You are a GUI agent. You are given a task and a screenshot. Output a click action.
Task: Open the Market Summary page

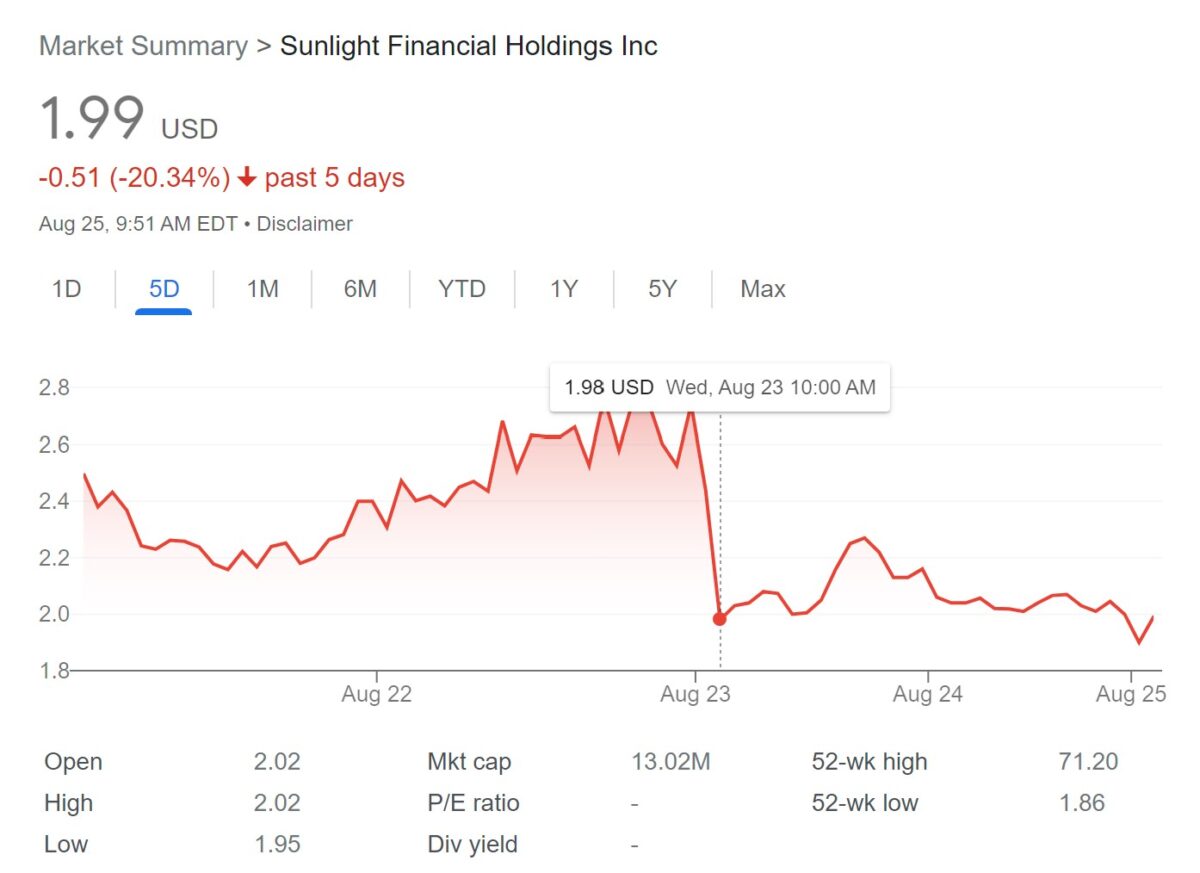click(142, 46)
